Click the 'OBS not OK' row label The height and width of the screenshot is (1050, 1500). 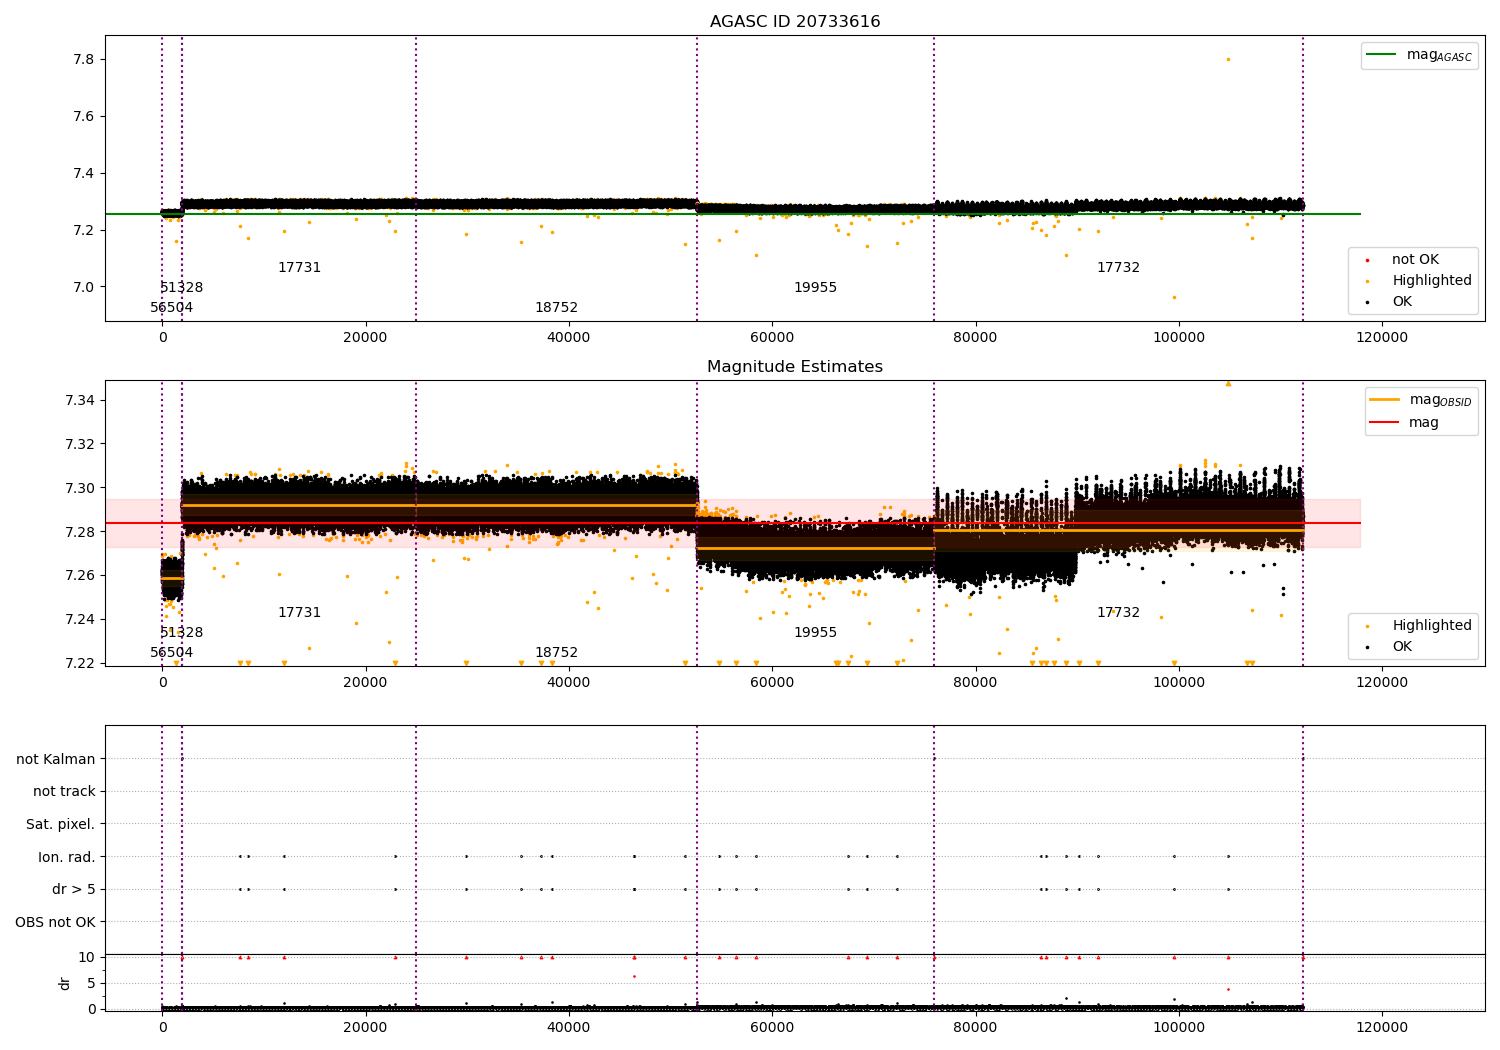click(55, 922)
